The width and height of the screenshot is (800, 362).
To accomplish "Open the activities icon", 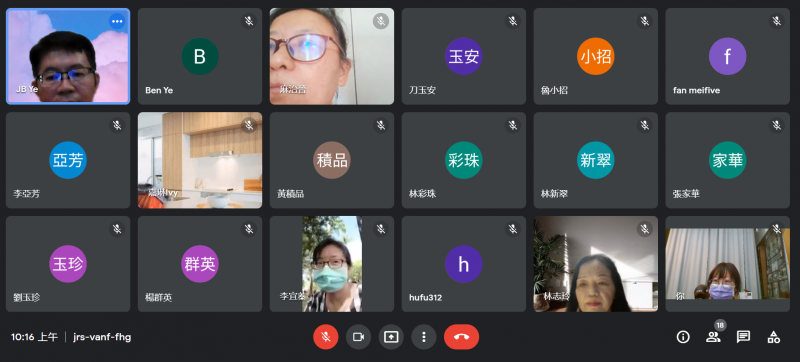I will coord(773,337).
